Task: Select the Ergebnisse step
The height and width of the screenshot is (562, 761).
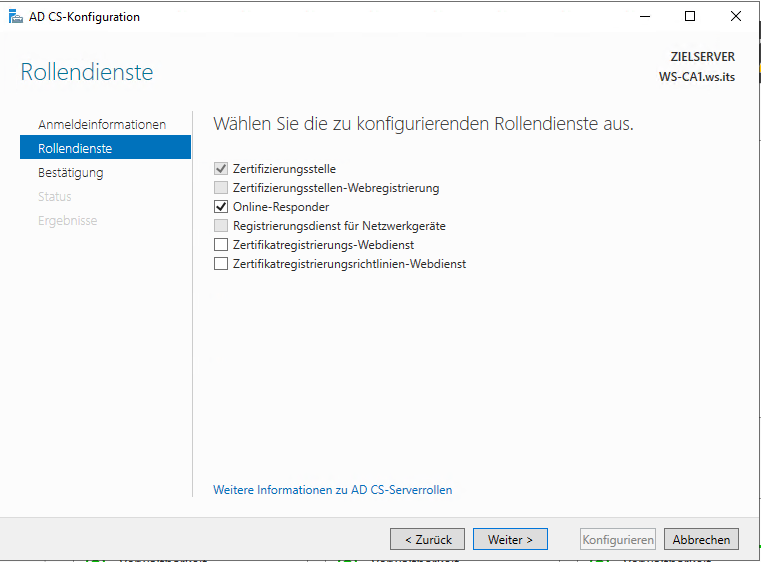Action: (67, 221)
